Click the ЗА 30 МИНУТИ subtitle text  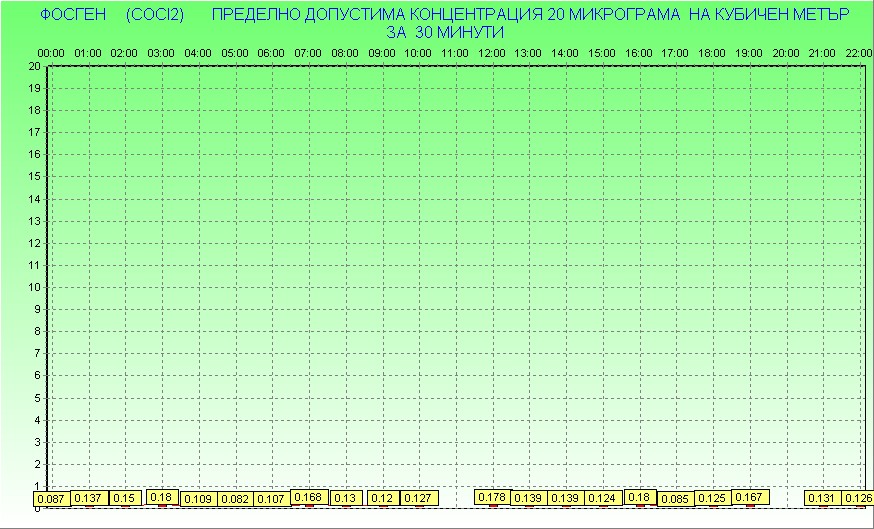pyautogui.click(x=444, y=32)
